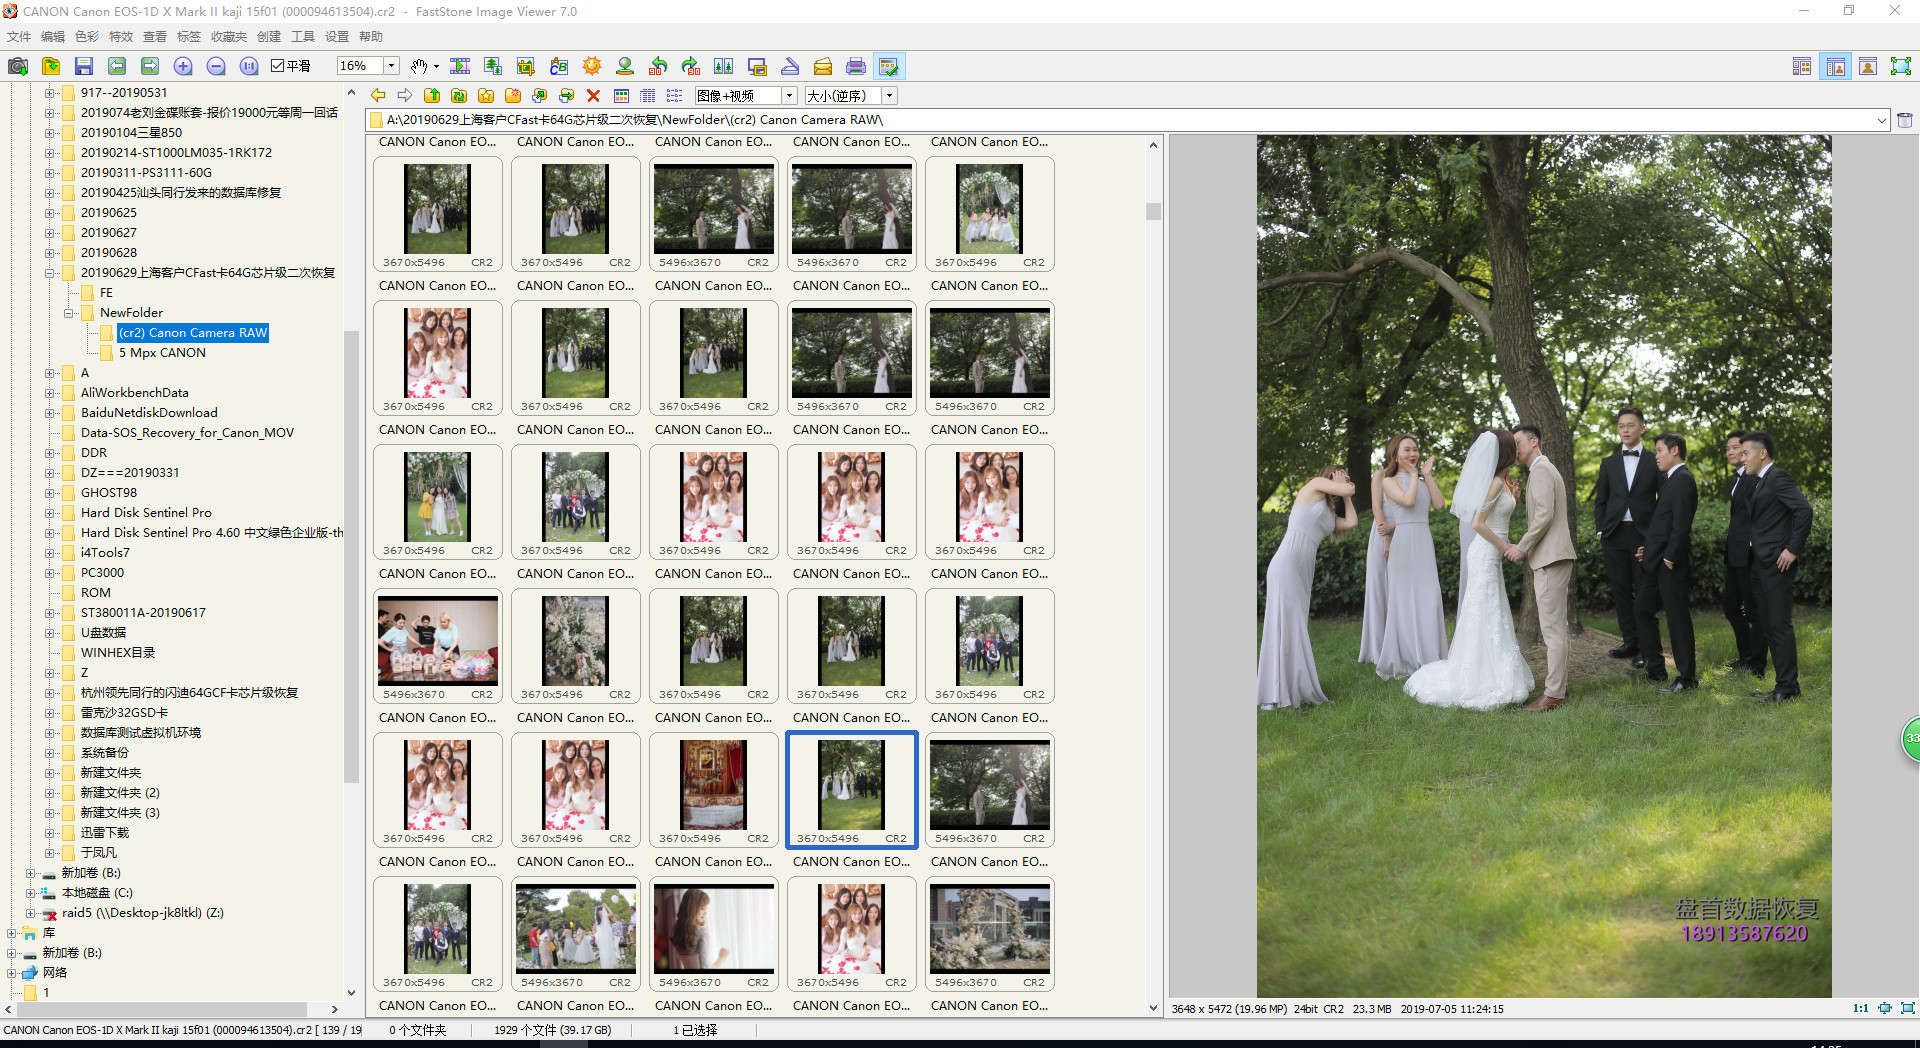Expand the Hard Disk Sentinel Pro folder node
The image size is (1920, 1048).
pos(50,513)
